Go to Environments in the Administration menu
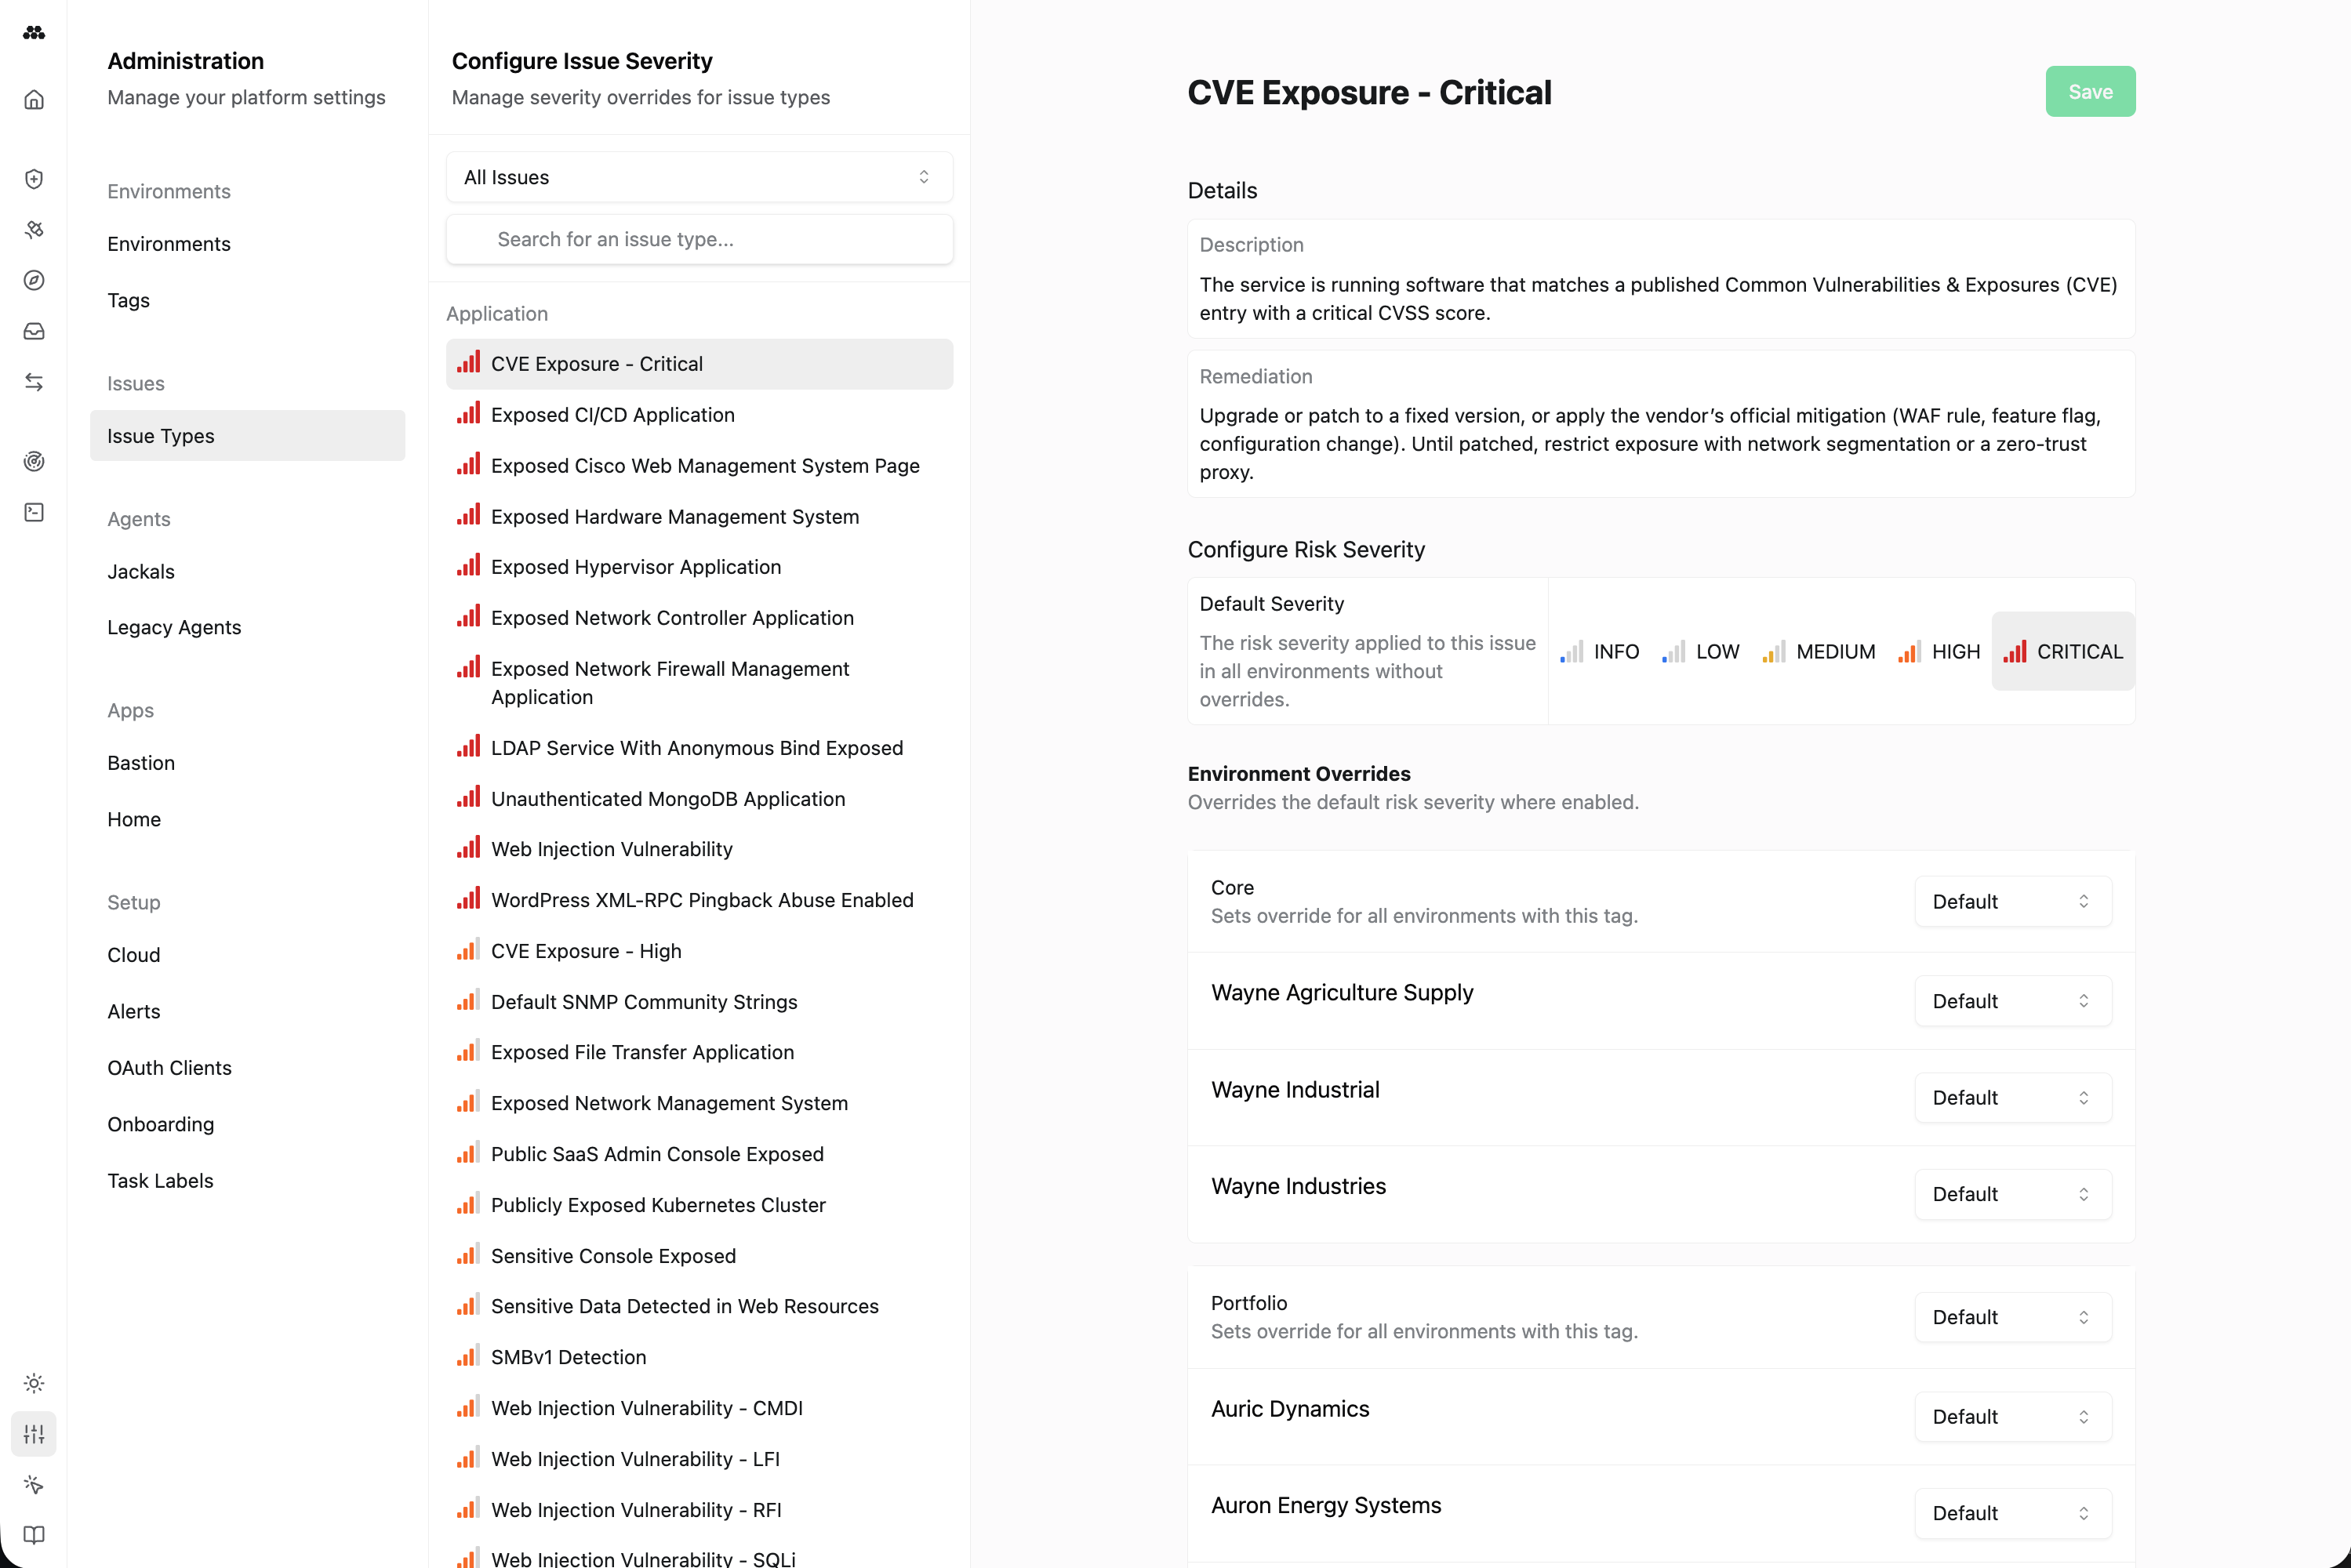 169,244
